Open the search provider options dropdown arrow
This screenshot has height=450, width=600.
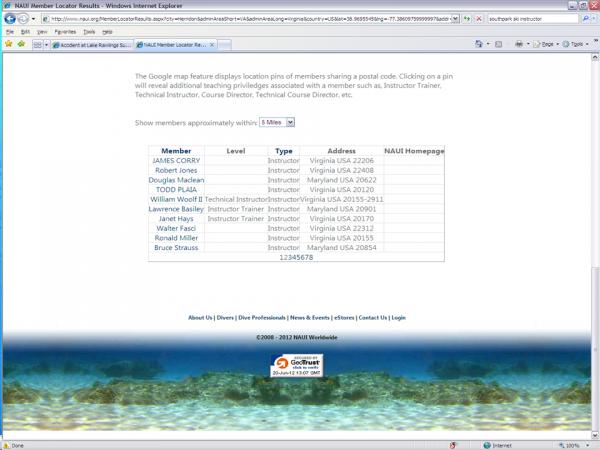tap(593, 19)
